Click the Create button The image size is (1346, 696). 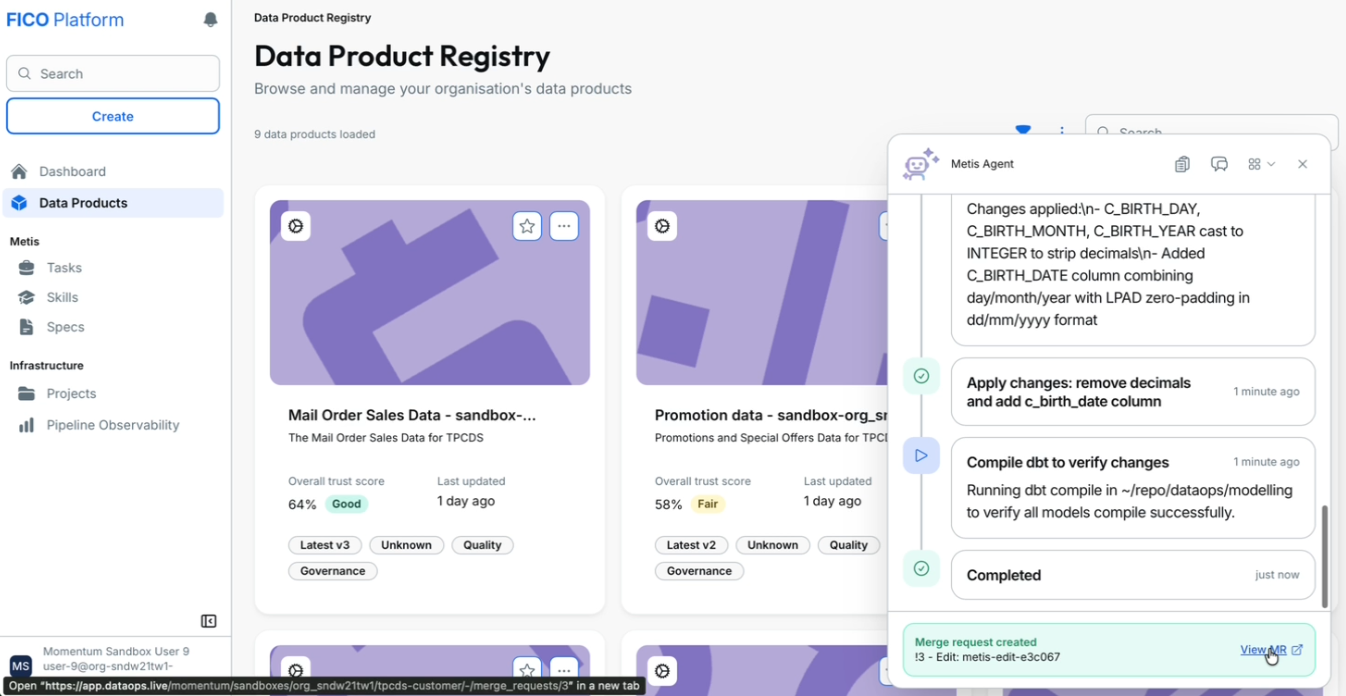click(113, 116)
